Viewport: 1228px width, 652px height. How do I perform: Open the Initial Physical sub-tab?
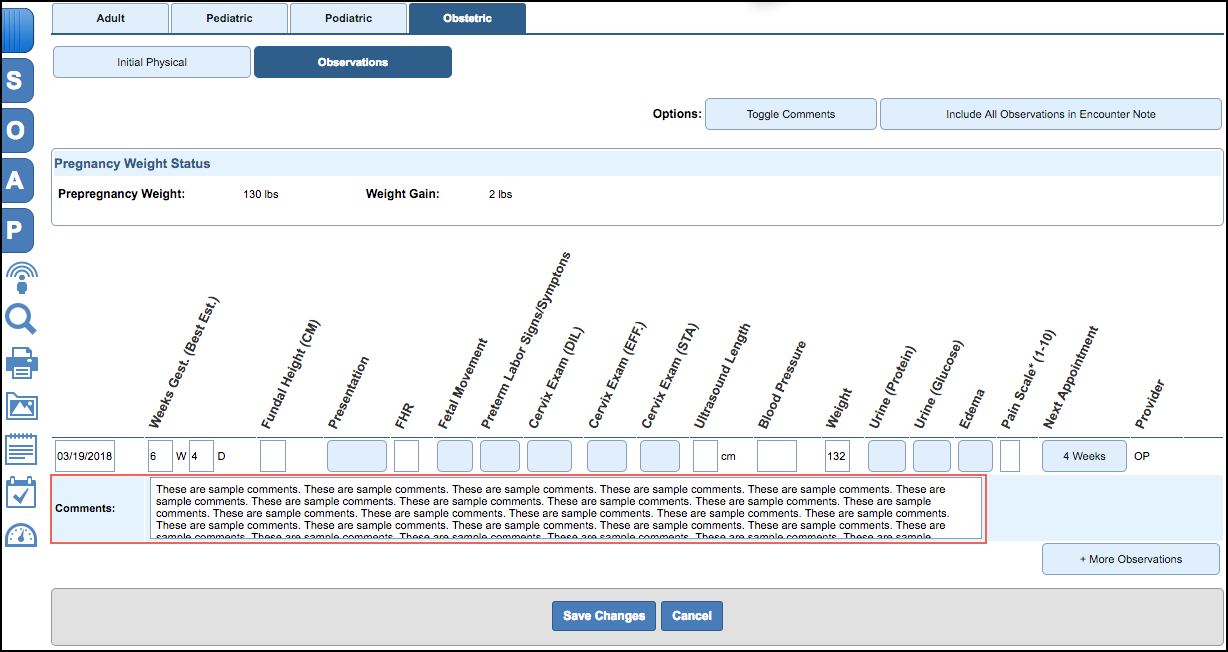click(x=152, y=62)
